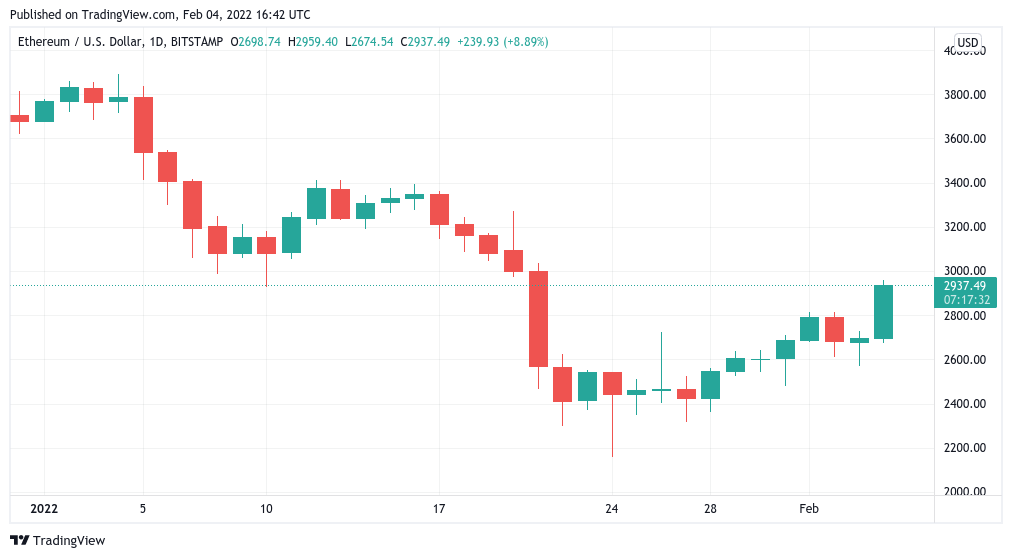
Task: Select the latest large green candle
Action: (883, 312)
